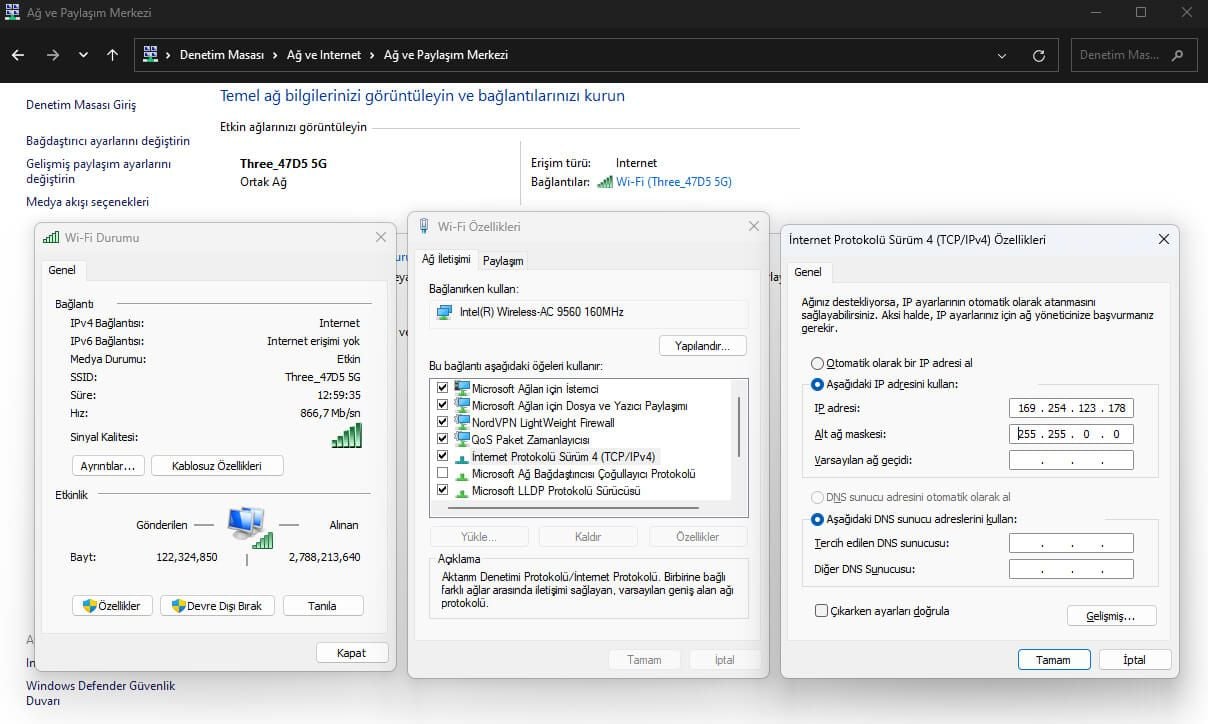Click the Wi-Fi signal bars connection icon

(x=604, y=182)
